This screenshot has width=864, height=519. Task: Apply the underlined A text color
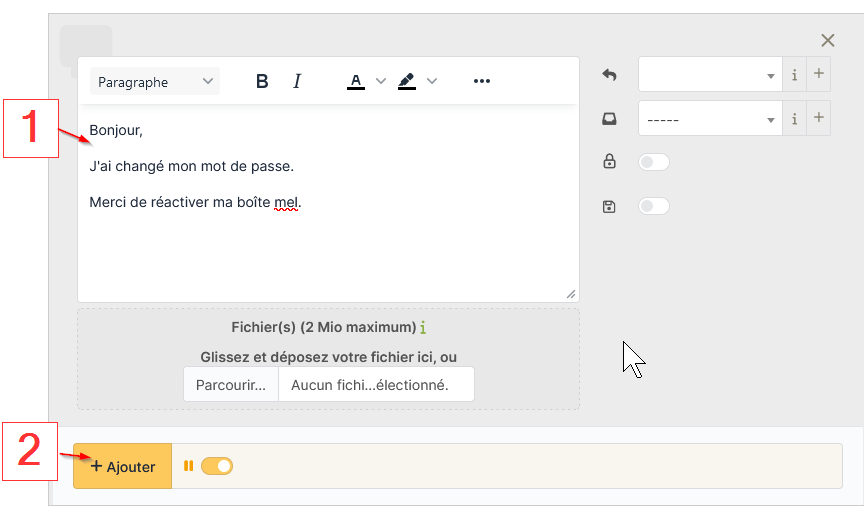[x=356, y=82]
